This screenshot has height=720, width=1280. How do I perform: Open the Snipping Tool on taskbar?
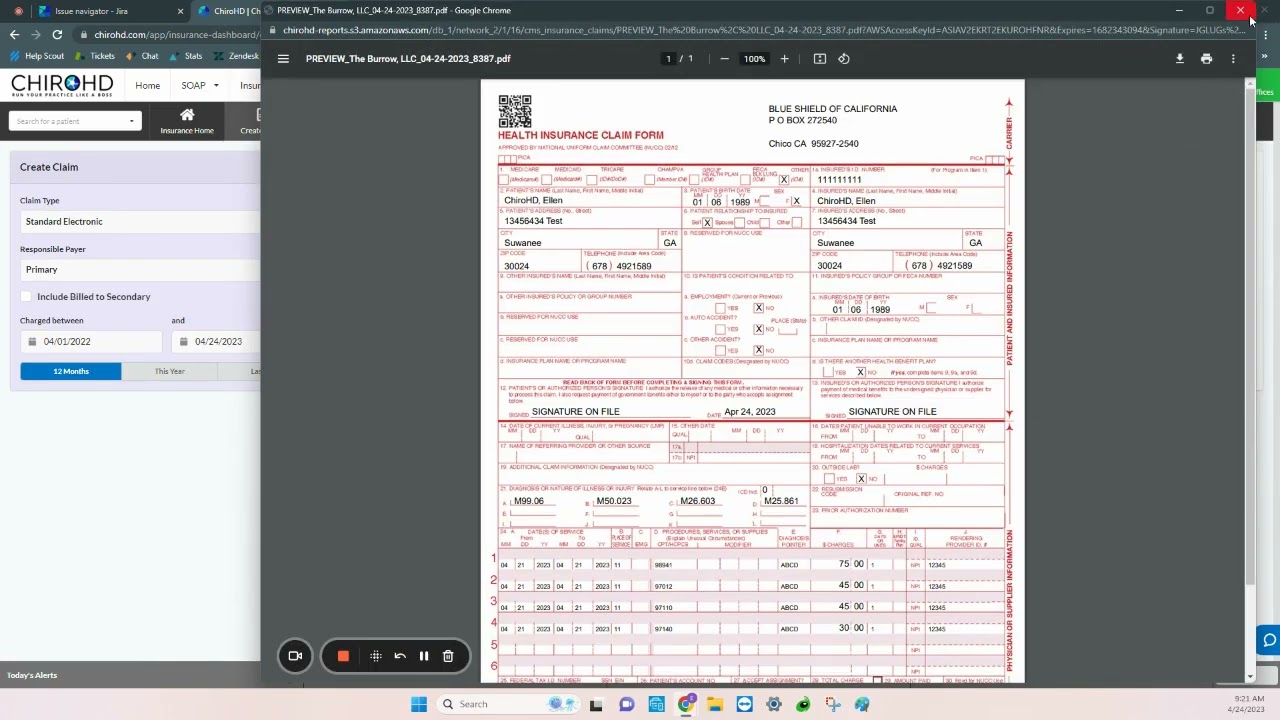[x=833, y=704]
